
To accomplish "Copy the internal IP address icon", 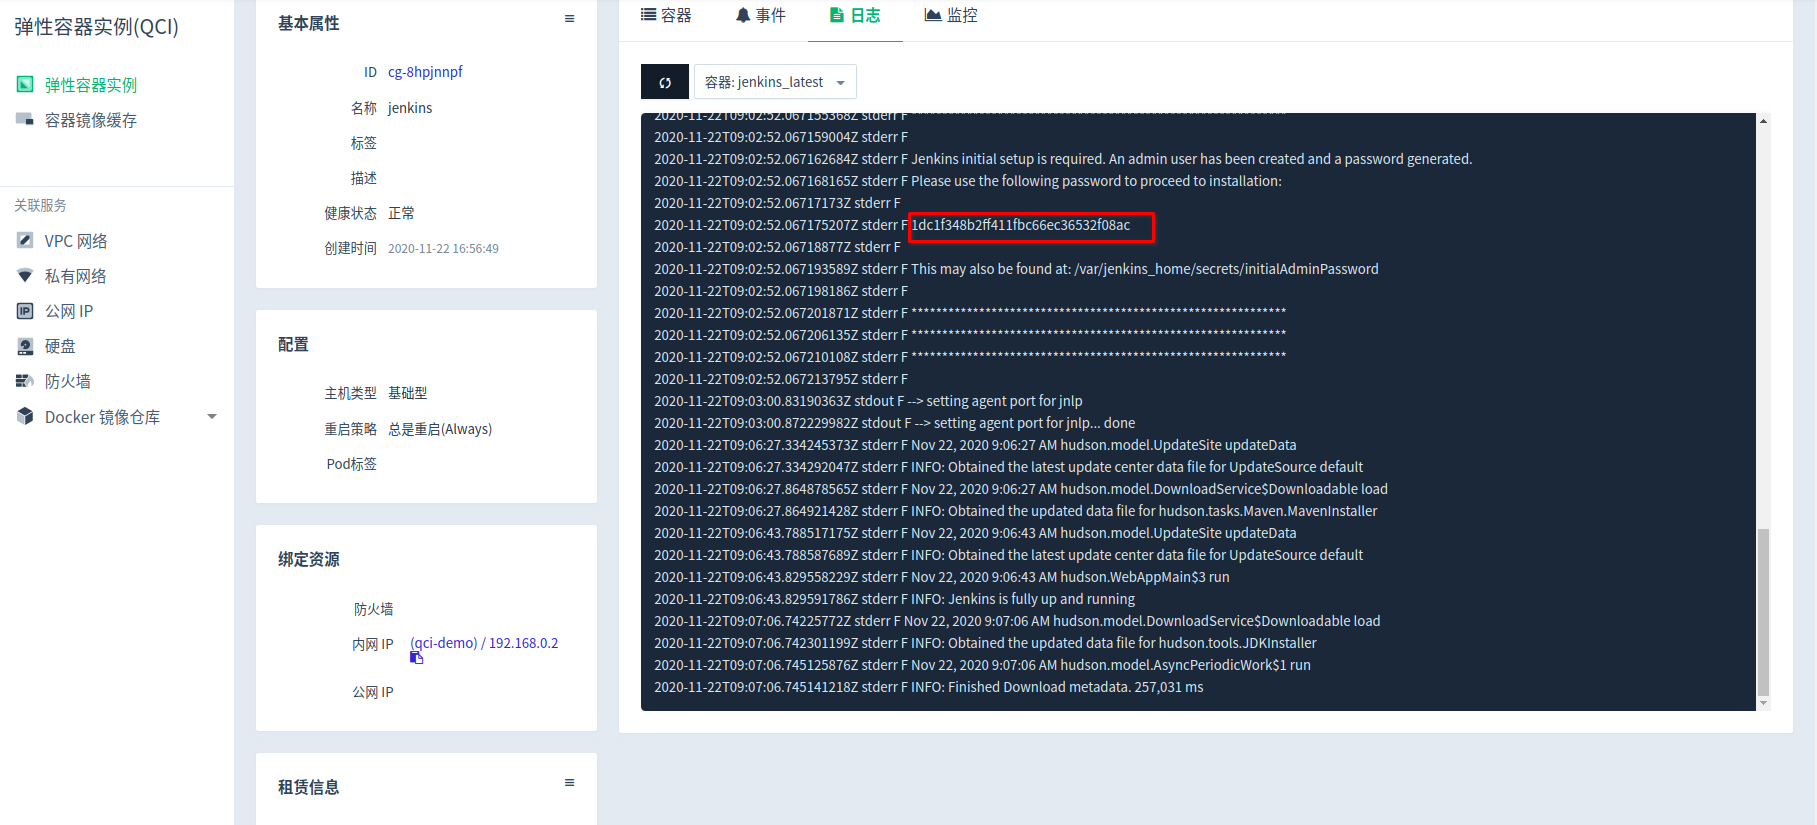I will coord(417,657).
